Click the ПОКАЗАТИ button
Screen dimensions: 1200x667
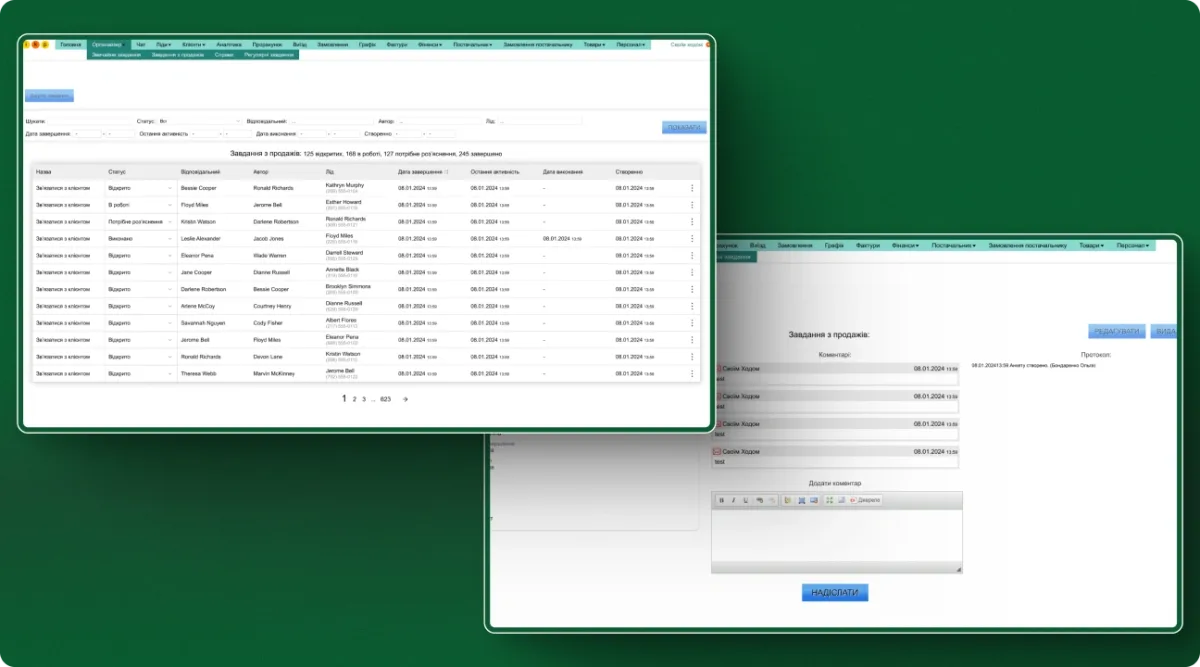coord(684,127)
